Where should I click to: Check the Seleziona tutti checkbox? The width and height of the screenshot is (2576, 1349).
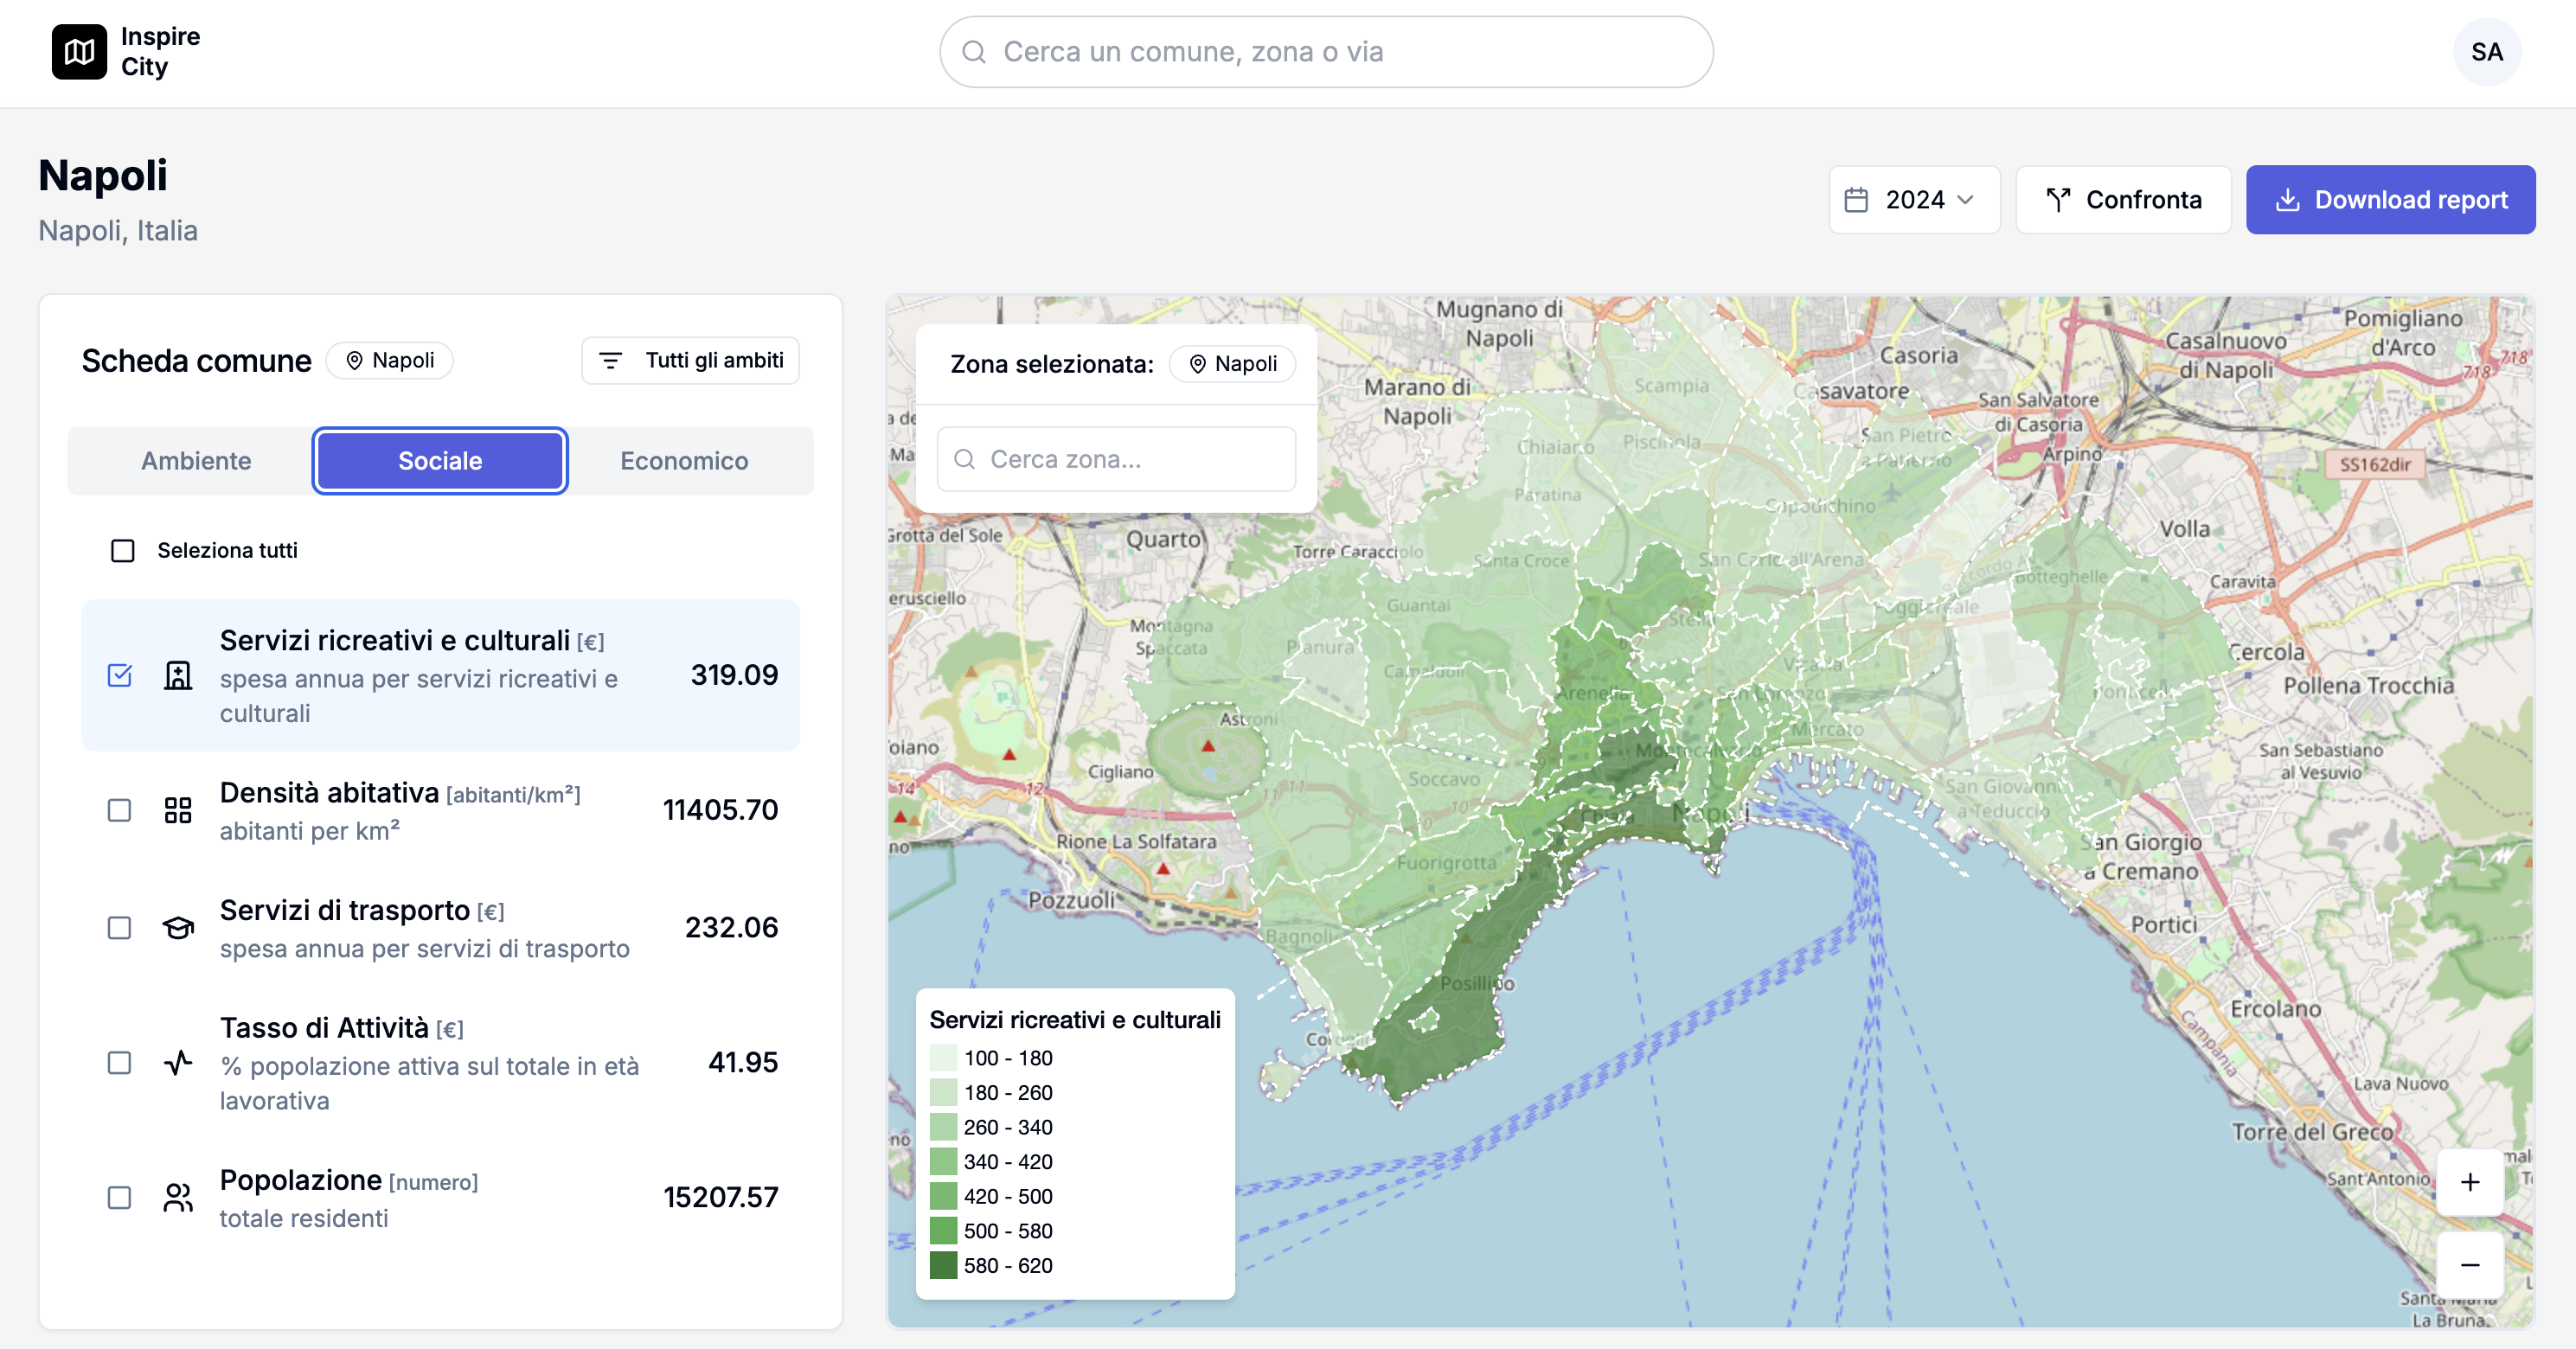[x=123, y=551]
